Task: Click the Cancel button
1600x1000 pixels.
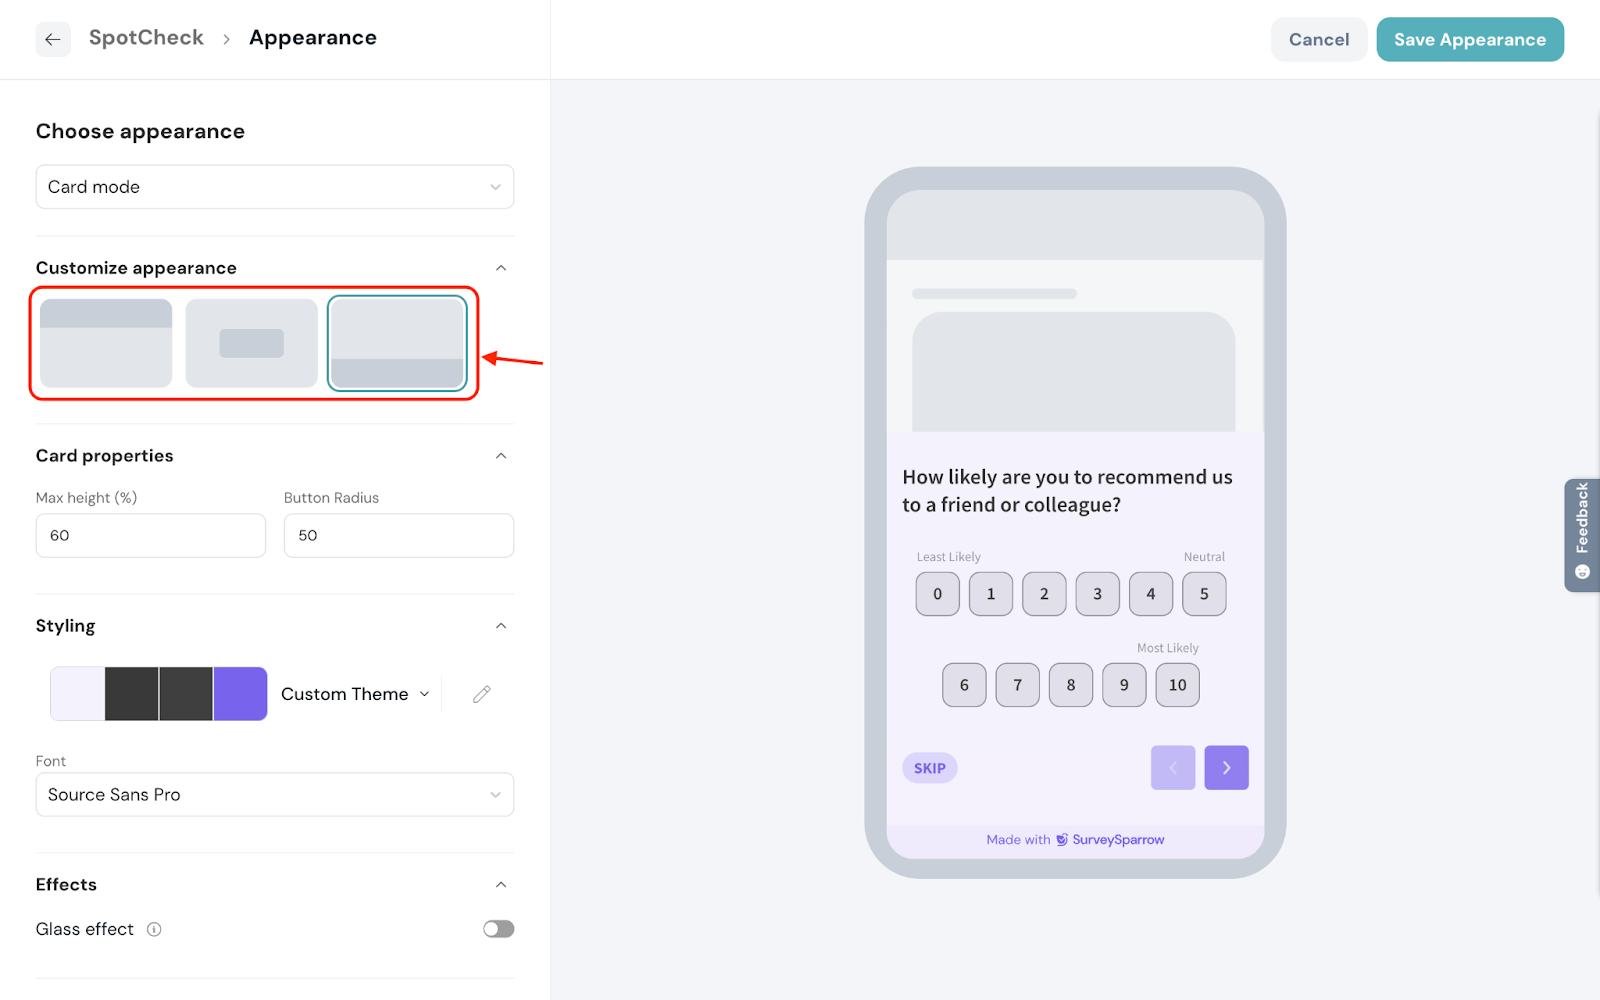Action: tap(1318, 40)
